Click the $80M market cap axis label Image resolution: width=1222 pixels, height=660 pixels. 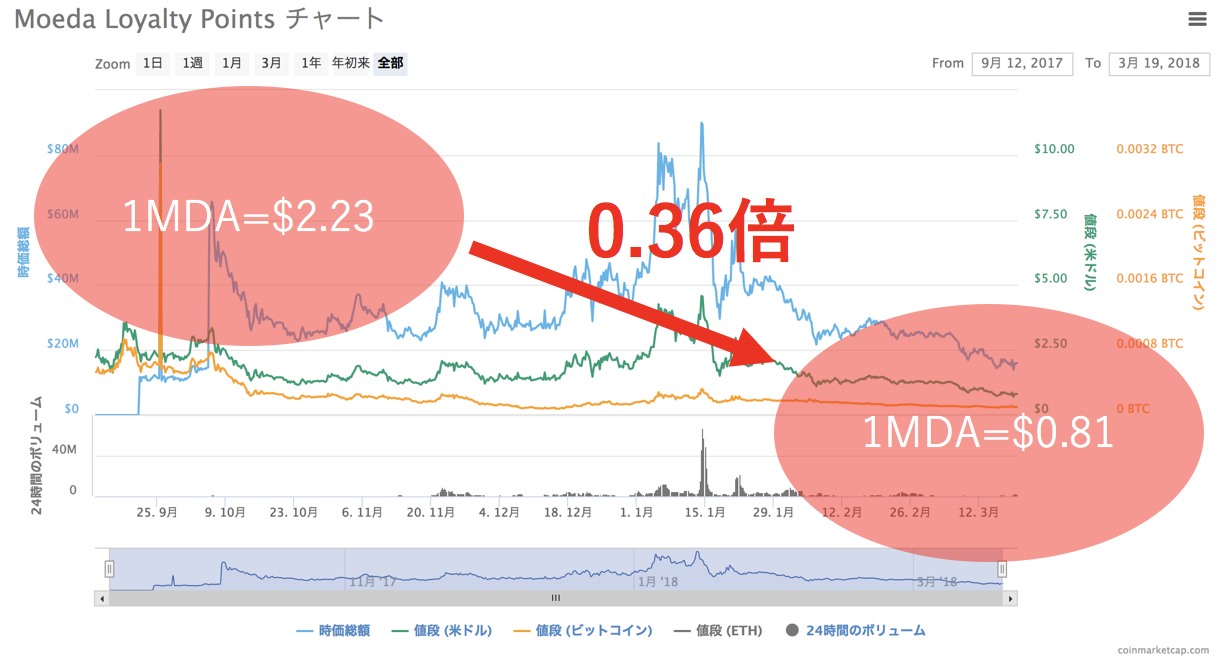point(63,149)
